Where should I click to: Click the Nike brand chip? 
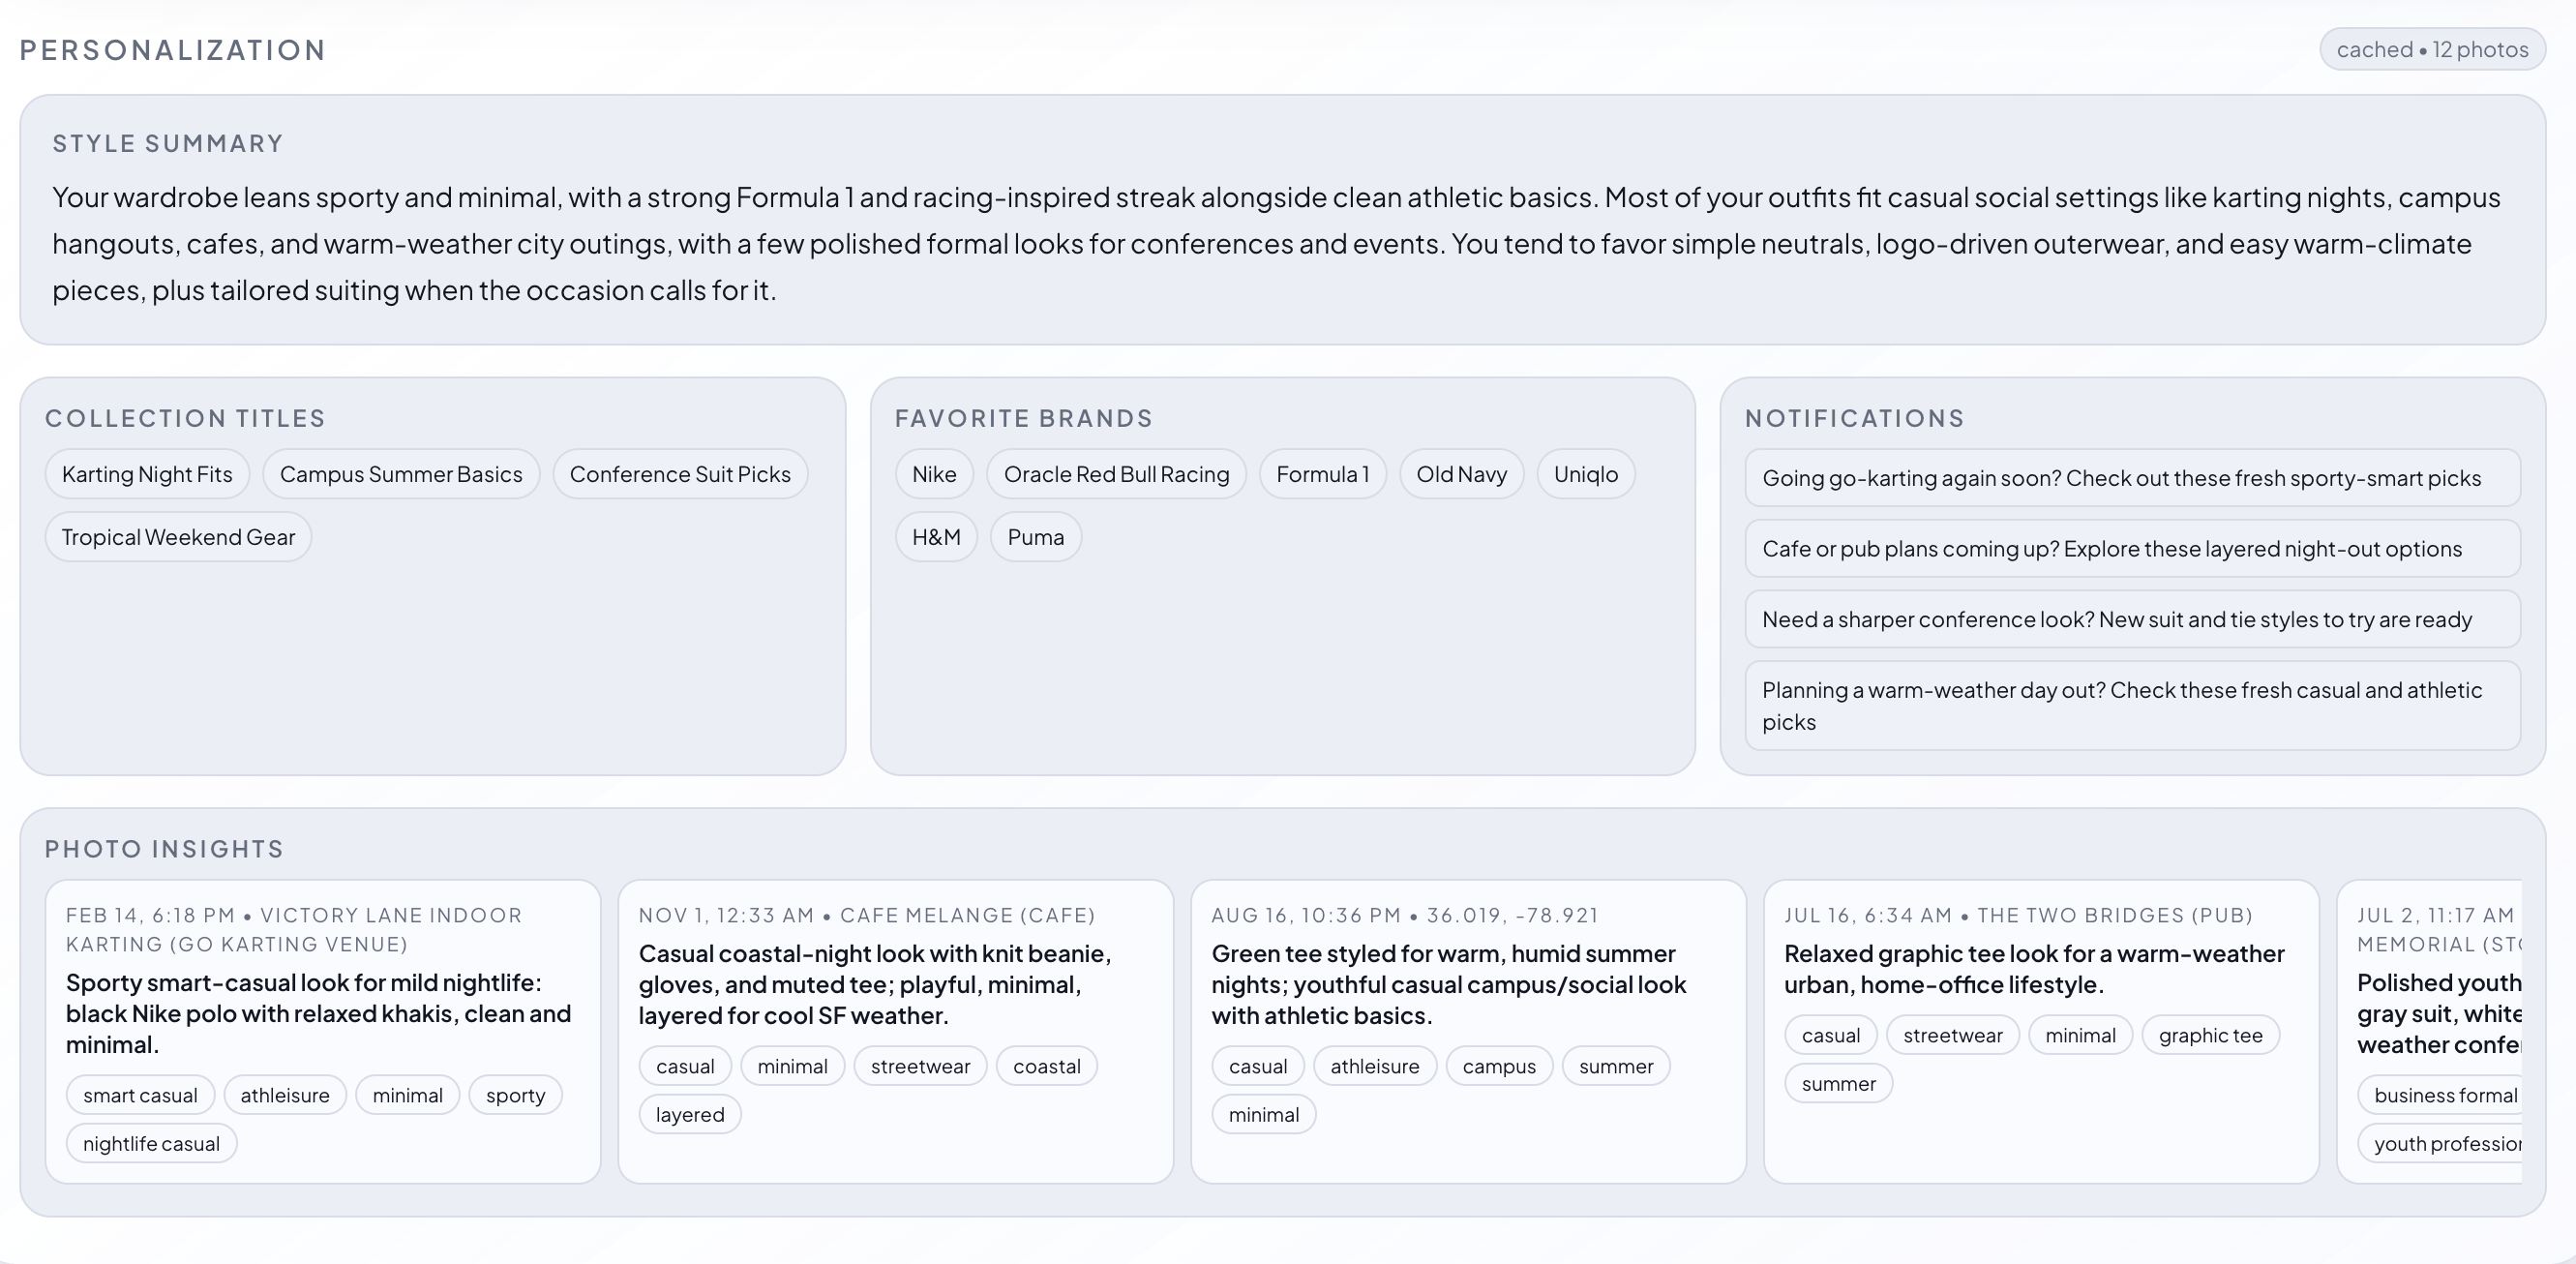pos(933,474)
